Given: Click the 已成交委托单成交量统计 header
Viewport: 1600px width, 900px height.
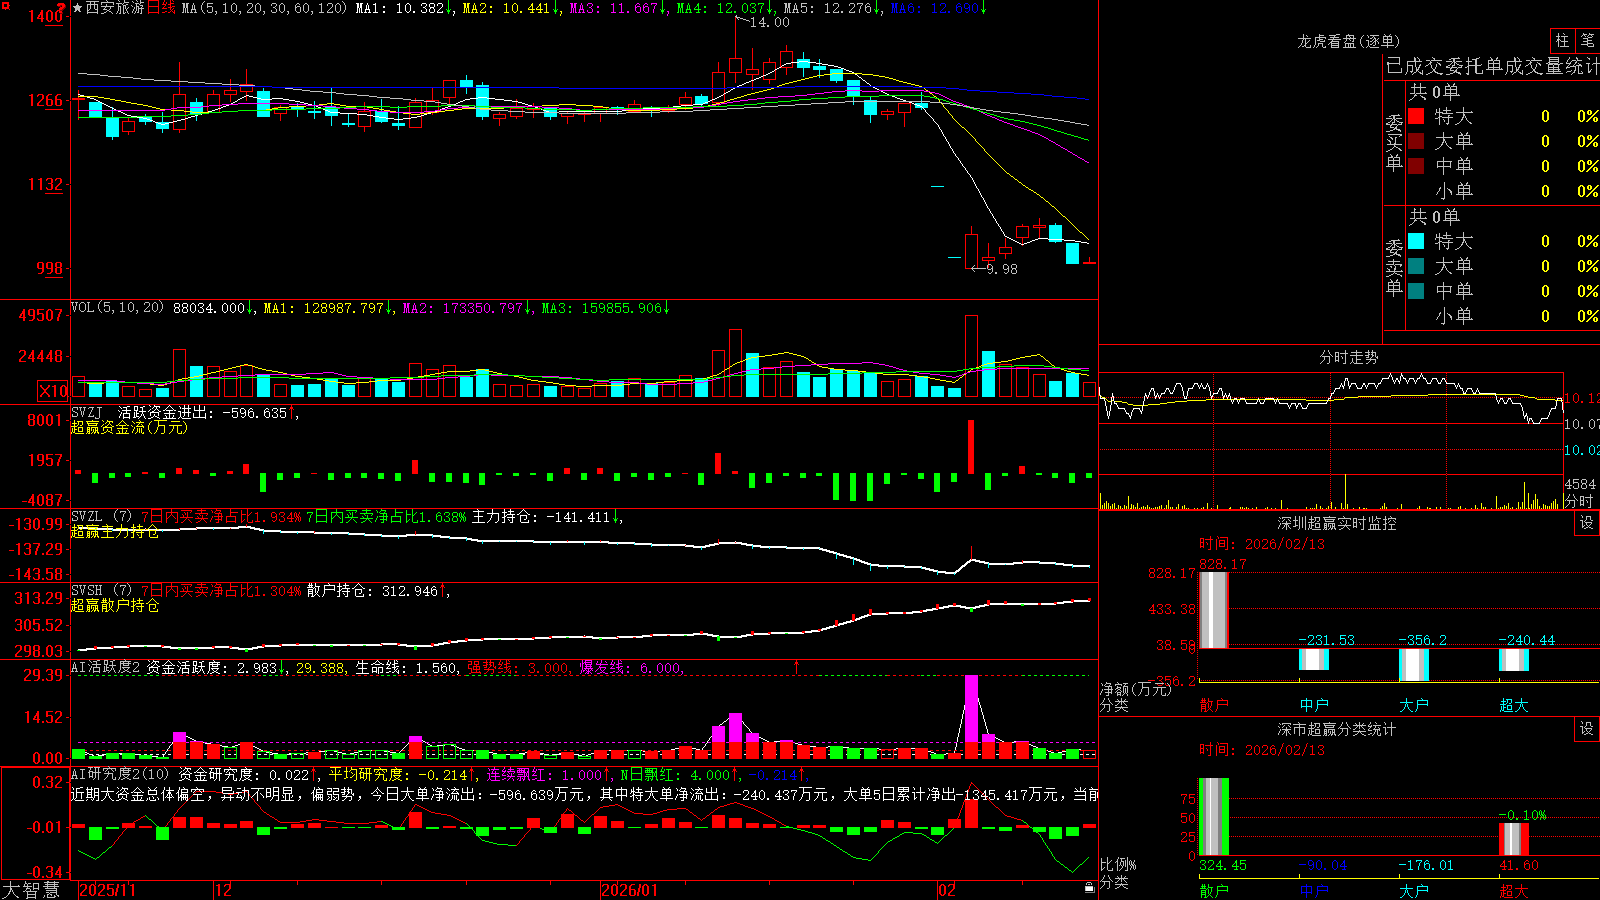Looking at the screenshot, I should coord(1492,66).
